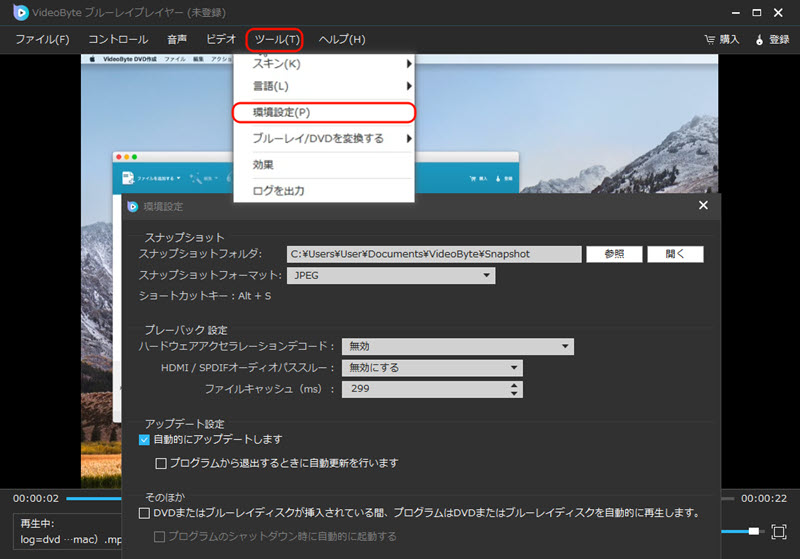Select 環境設定(P) menu entry

[324, 113]
